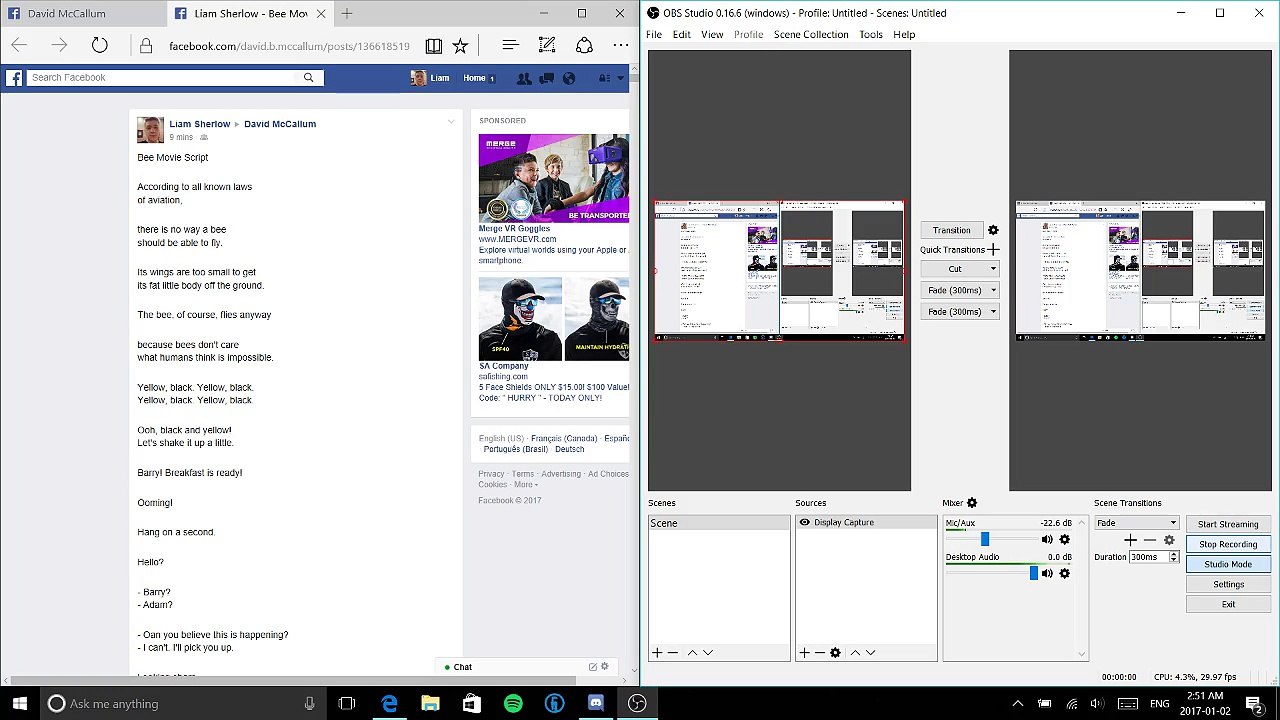Add a quick transition with plus icon
The width and height of the screenshot is (1280, 720).
pyautogui.click(x=993, y=250)
